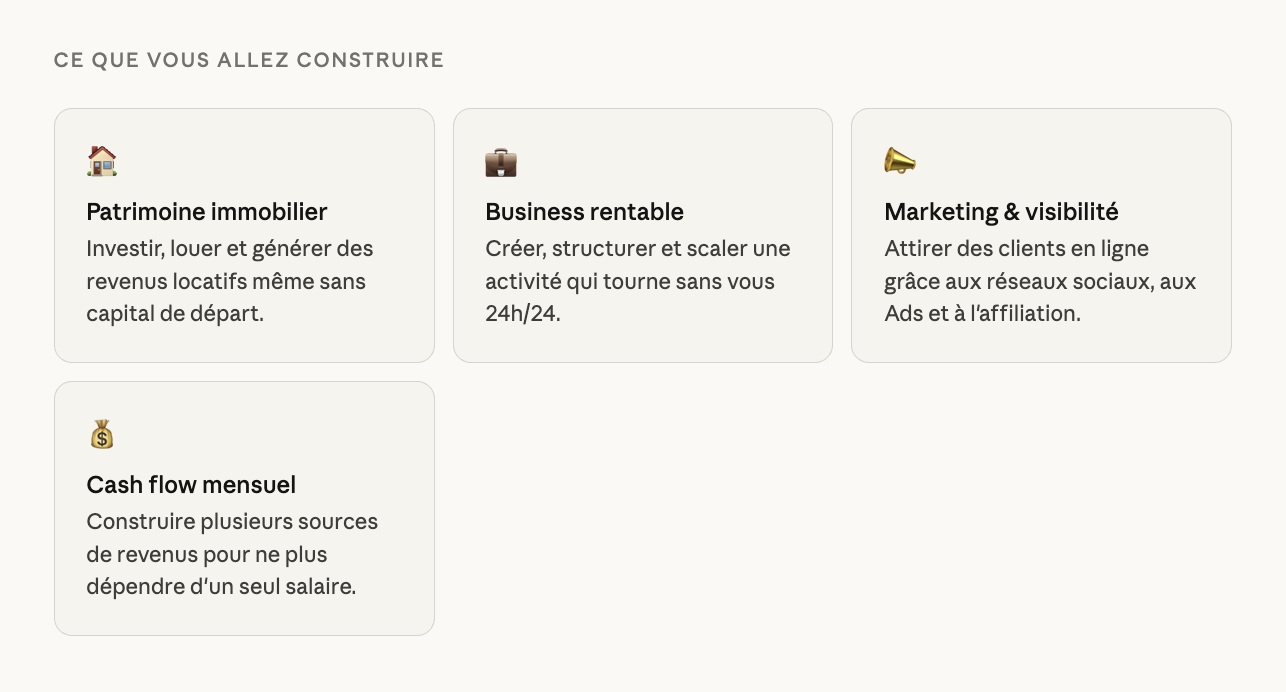The image size is (1286, 692).
Task: Click the 'capital de départ.' text line
Action: 175,314
